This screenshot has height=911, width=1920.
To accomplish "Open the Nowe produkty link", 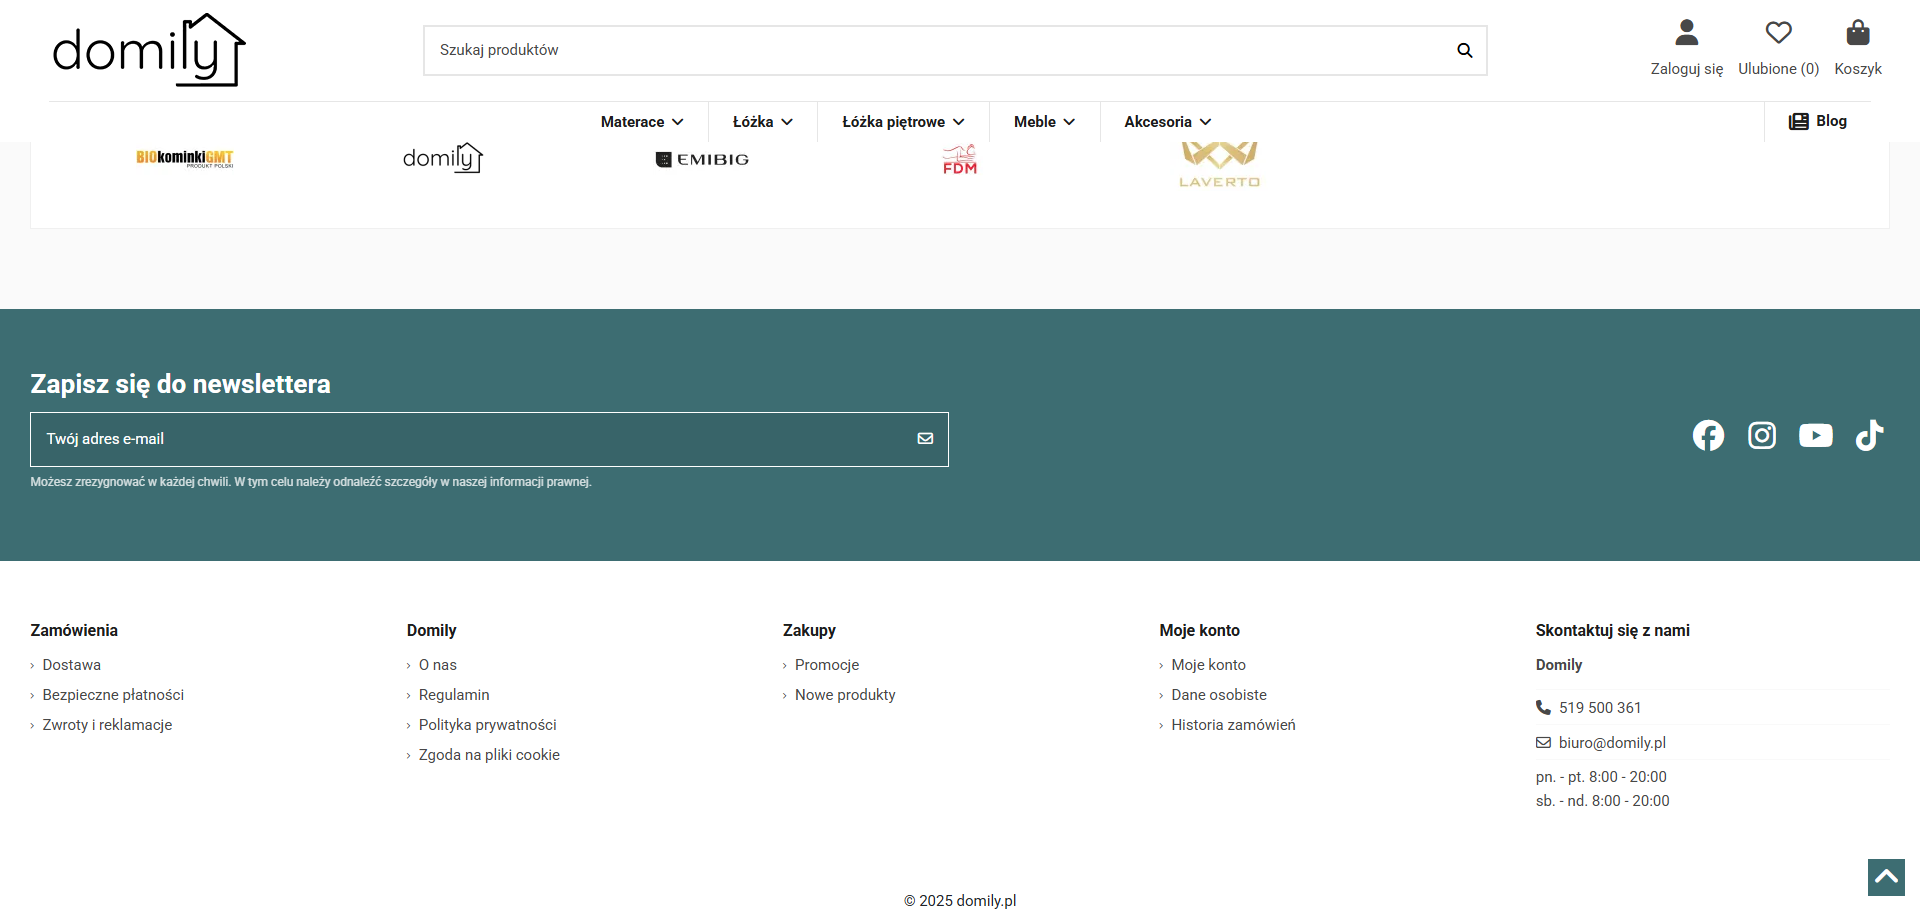I will click(x=845, y=695).
